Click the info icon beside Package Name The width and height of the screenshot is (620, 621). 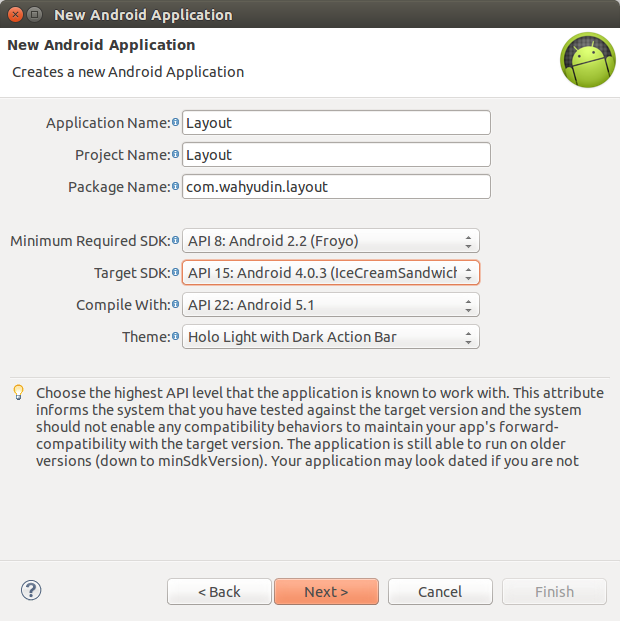175,187
